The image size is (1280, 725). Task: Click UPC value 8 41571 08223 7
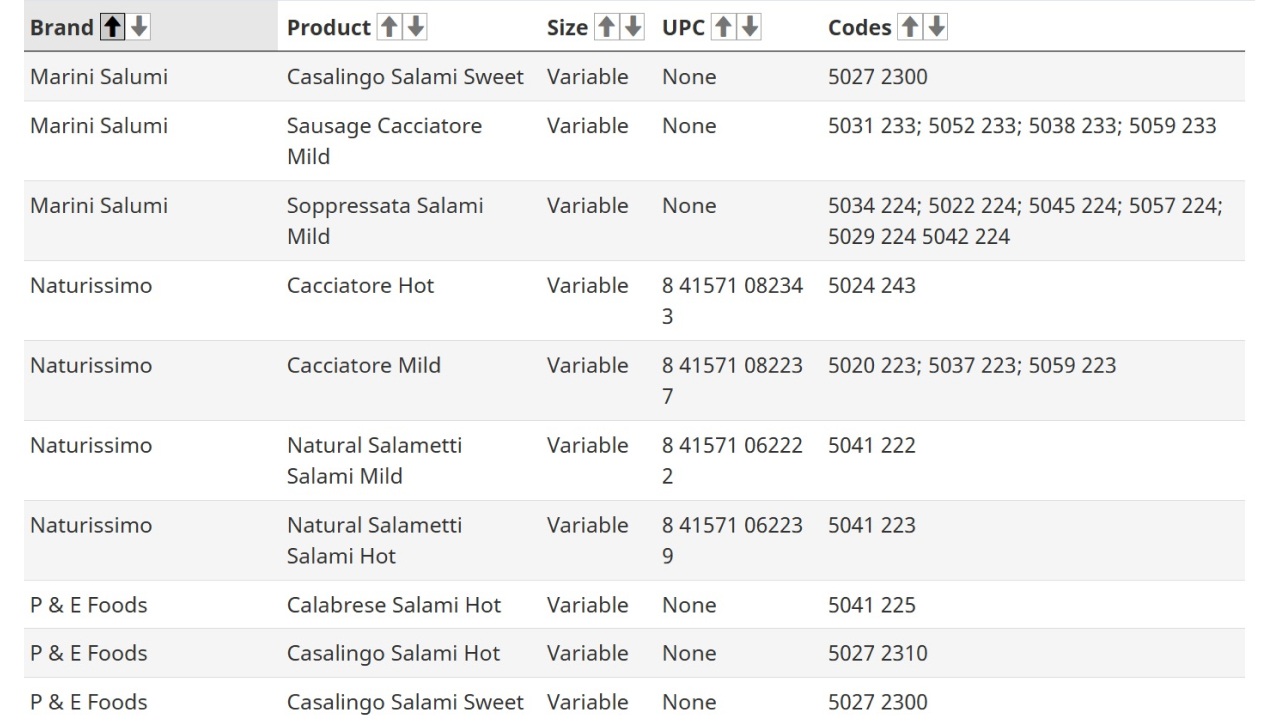[732, 380]
